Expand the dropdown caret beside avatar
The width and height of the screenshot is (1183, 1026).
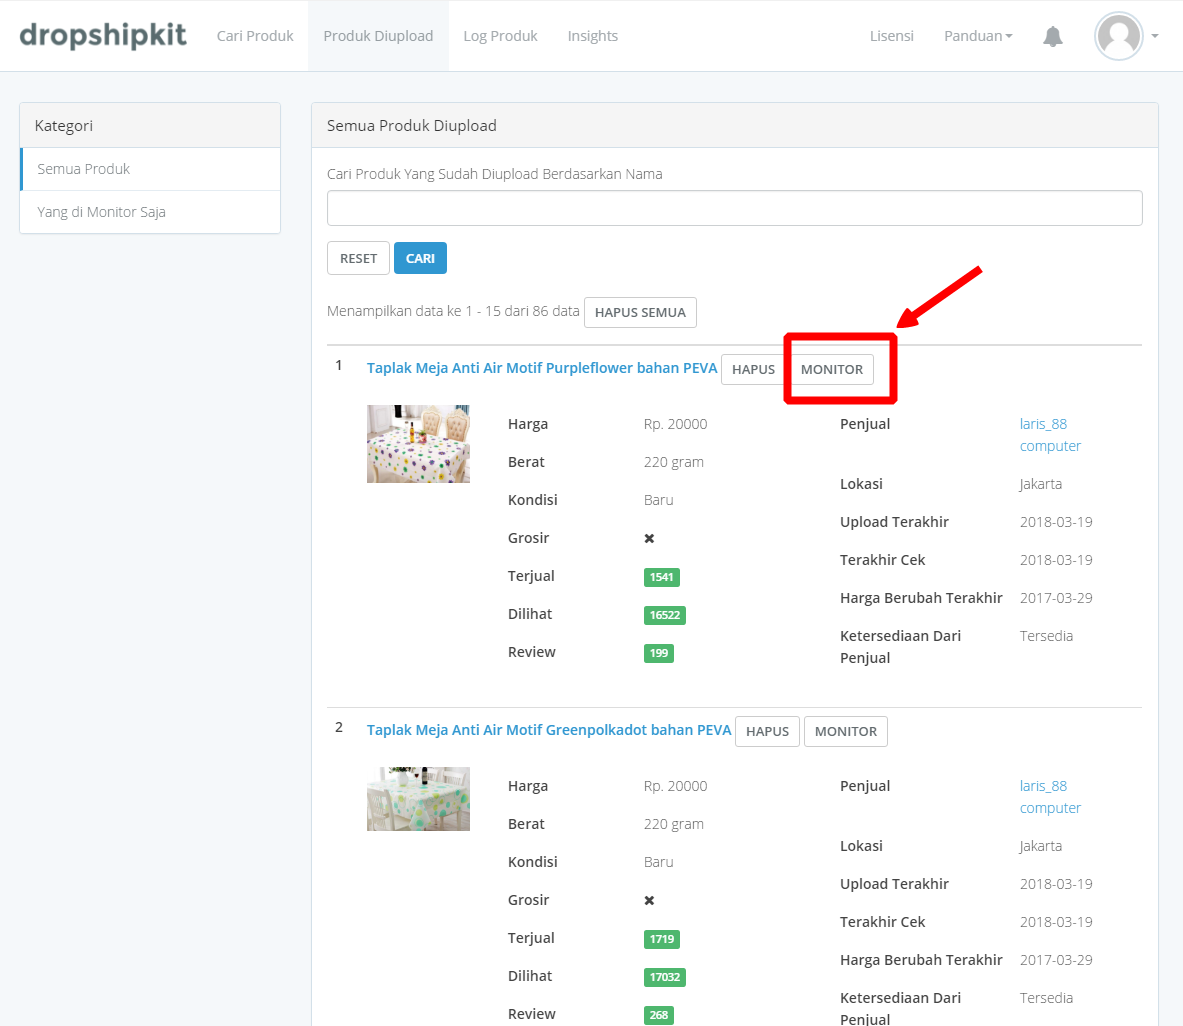(x=1154, y=36)
